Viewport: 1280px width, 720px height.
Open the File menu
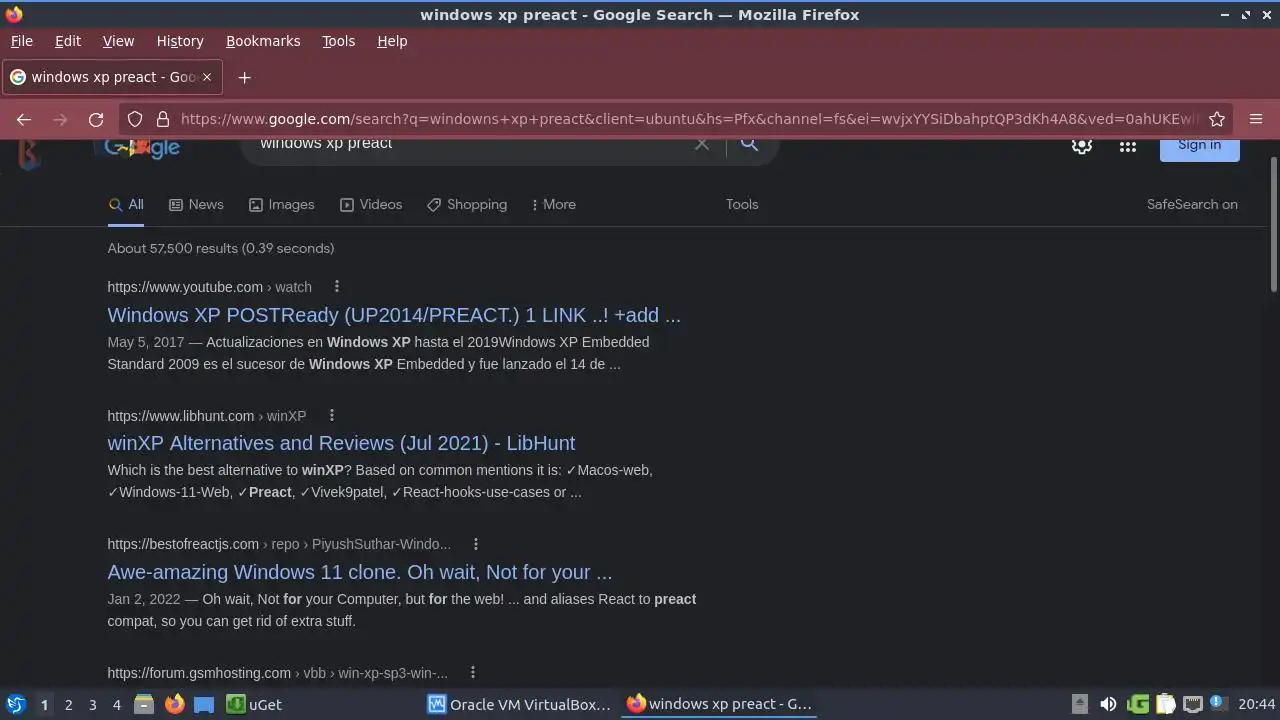click(22, 41)
